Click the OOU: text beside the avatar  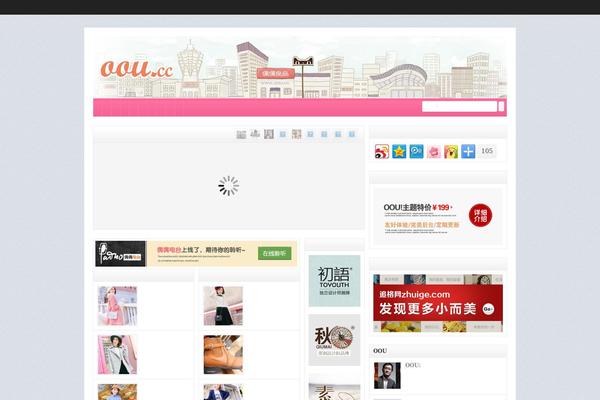(x=413, y=365)
